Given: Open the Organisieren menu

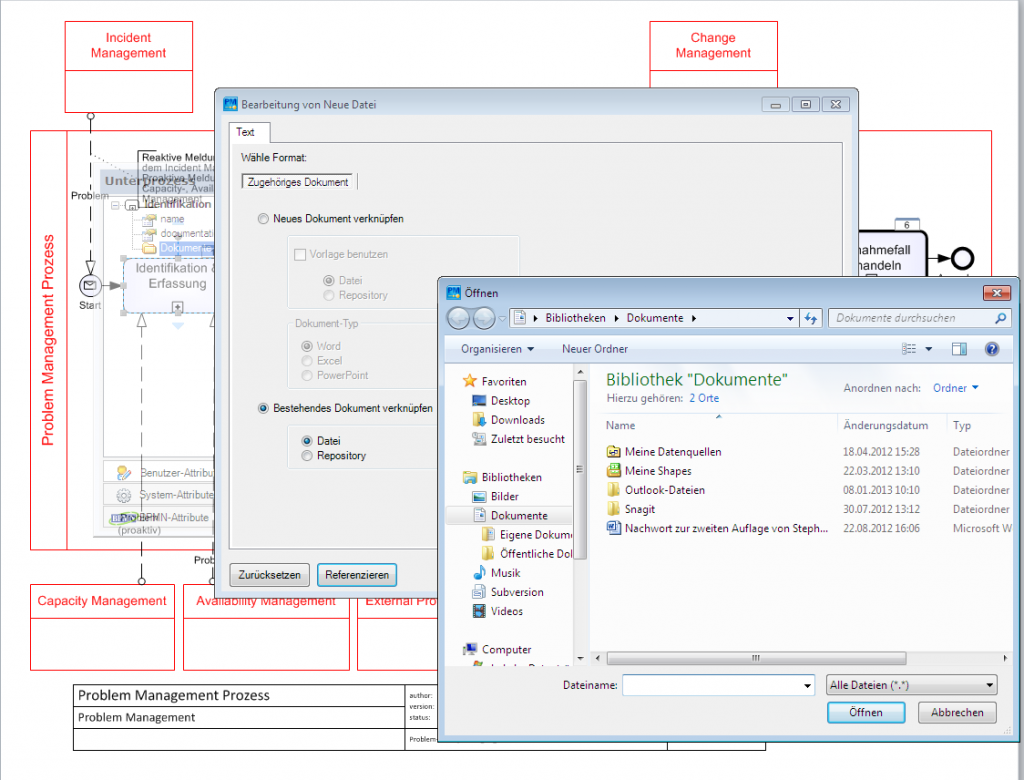Looking at the screenshot, I should click(498, 349).
